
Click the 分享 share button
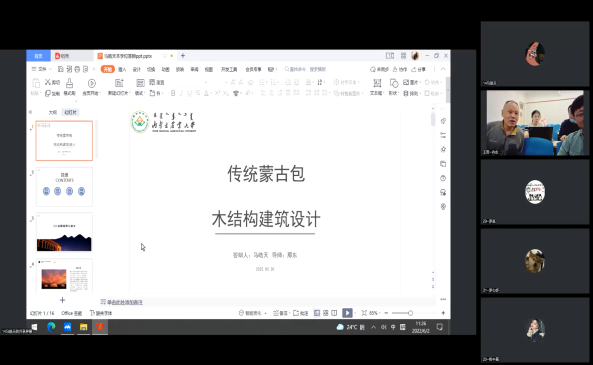419,69
